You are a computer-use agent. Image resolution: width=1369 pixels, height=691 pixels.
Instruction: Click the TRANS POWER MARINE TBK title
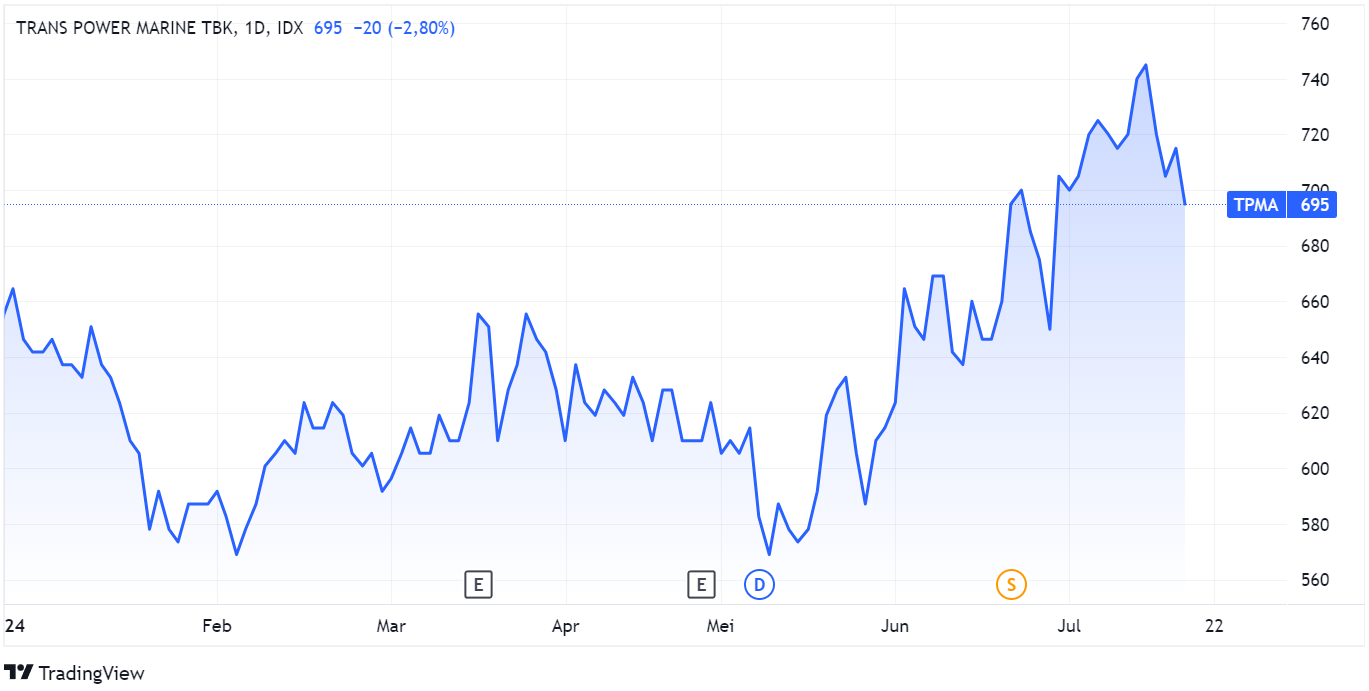(124, 29)
